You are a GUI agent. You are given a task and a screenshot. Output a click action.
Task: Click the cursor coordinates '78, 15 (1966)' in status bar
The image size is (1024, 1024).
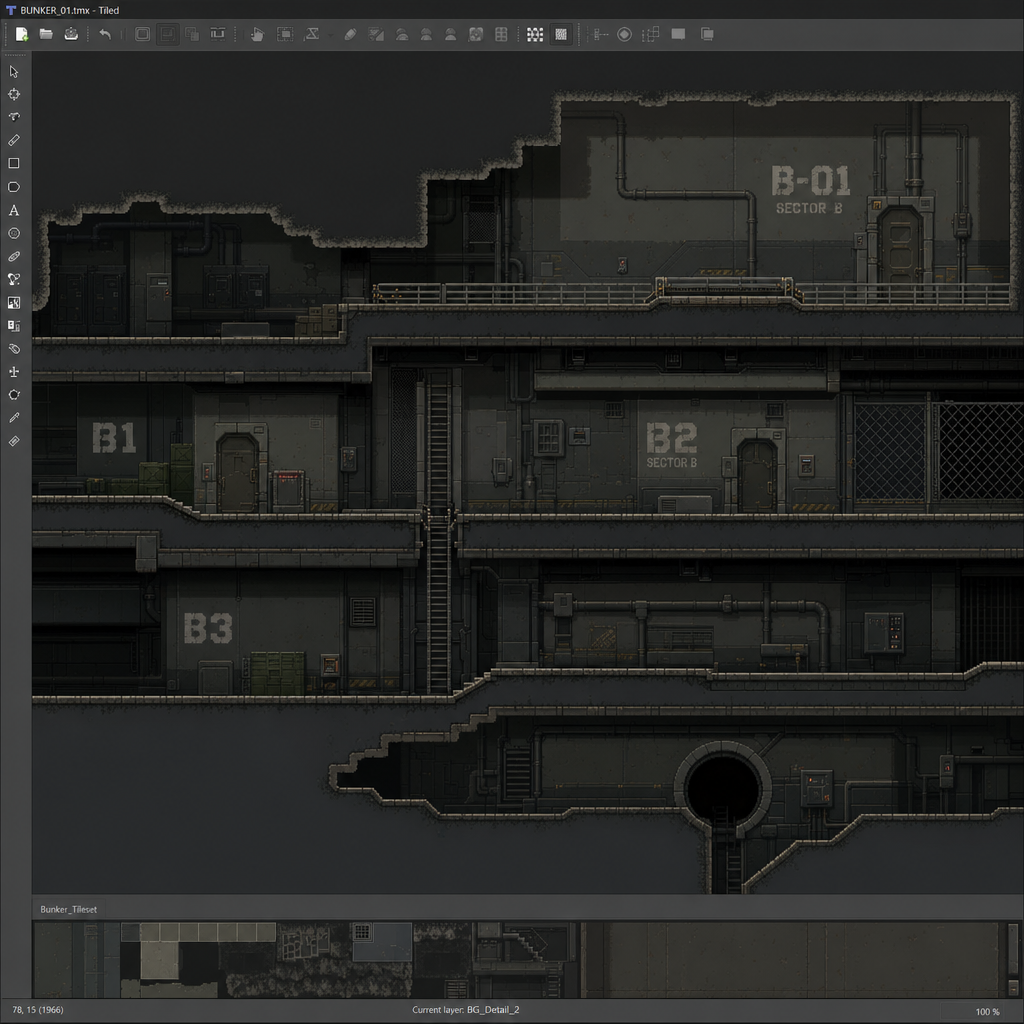(x=38, y=1010)
